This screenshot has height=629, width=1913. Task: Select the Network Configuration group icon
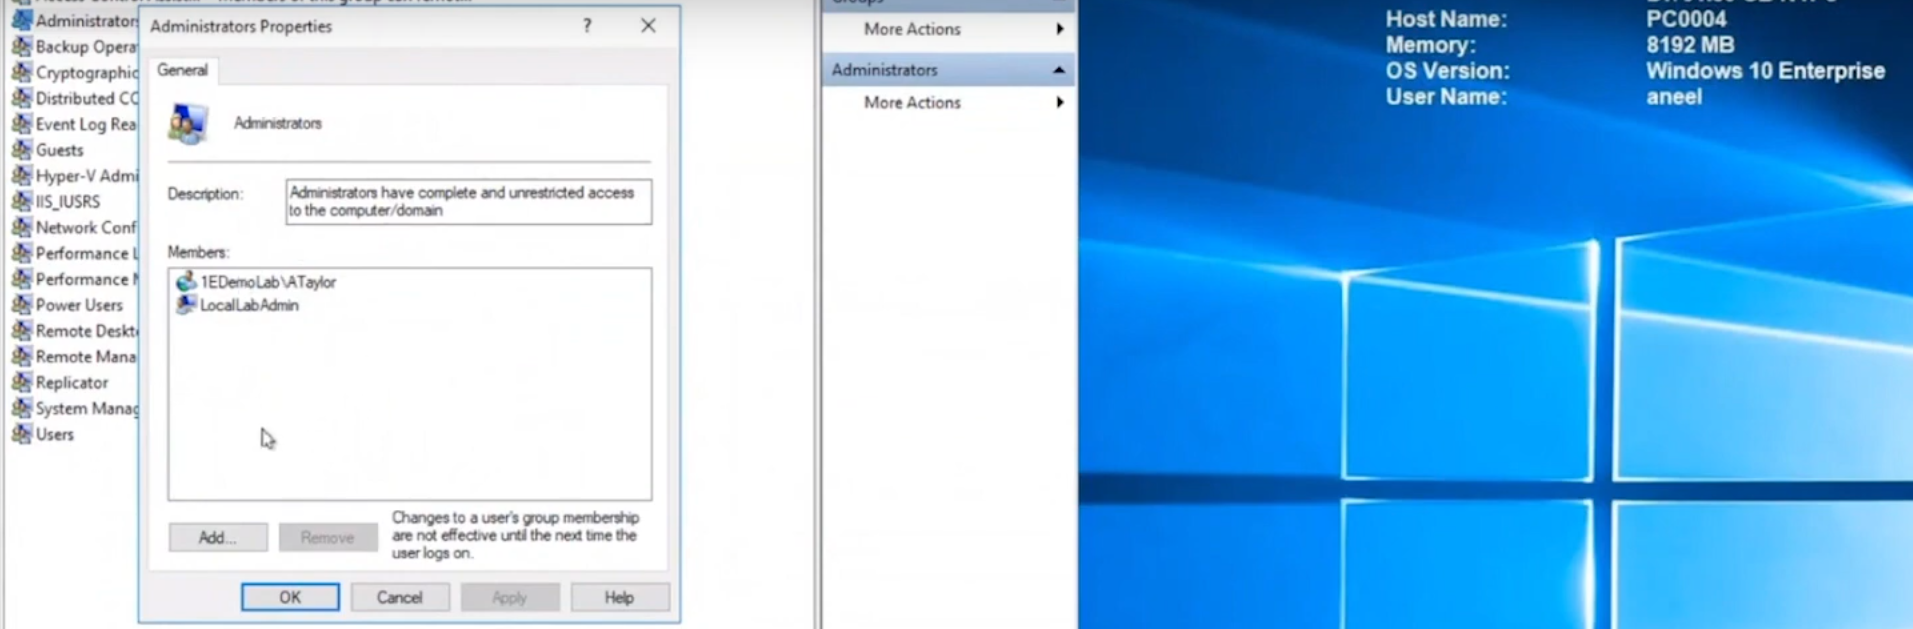(21, 227)
